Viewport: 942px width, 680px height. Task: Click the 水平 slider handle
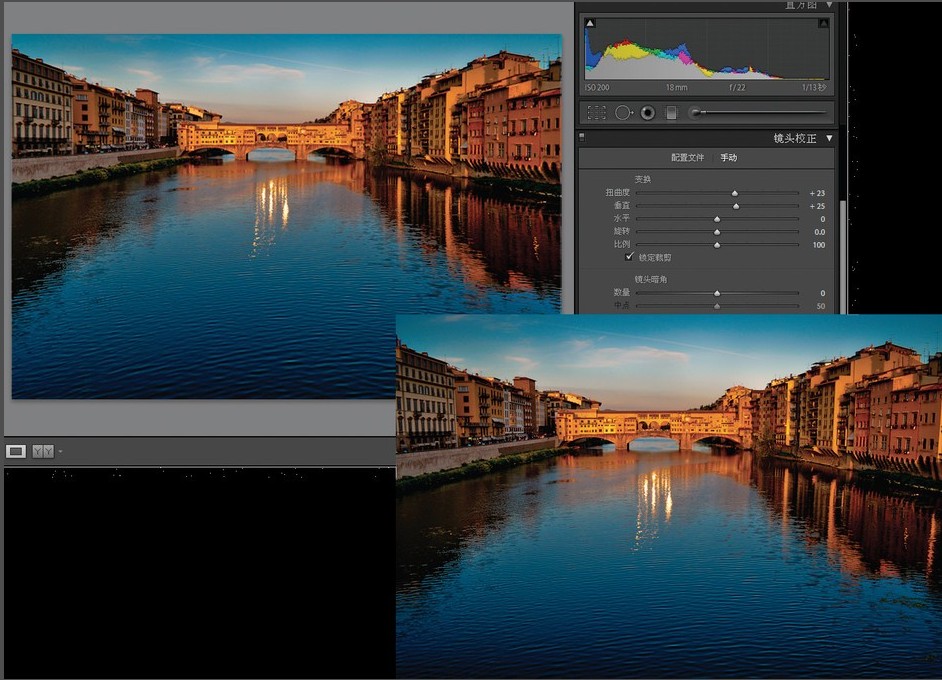point(717,219)
